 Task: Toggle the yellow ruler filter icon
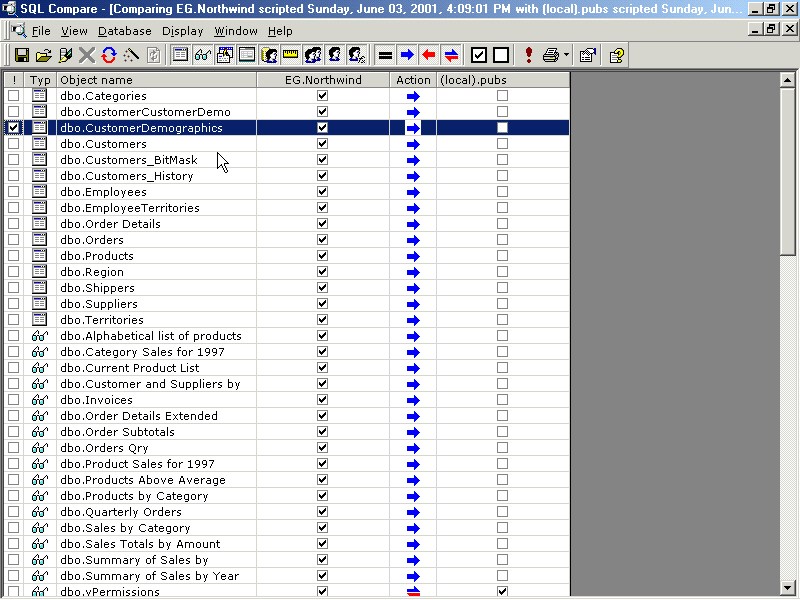pyautogui.click(x=290, y=55)
